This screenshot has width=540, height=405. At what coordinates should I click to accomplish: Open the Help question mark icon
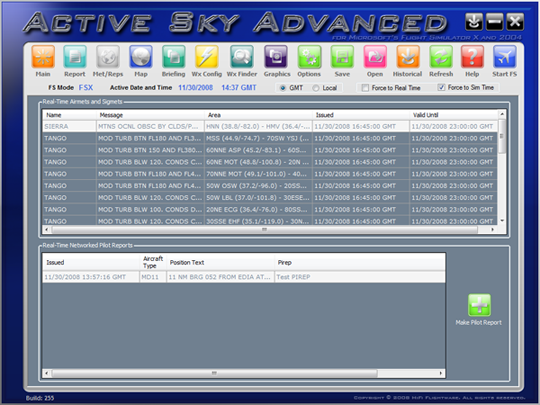pos(472,56)
